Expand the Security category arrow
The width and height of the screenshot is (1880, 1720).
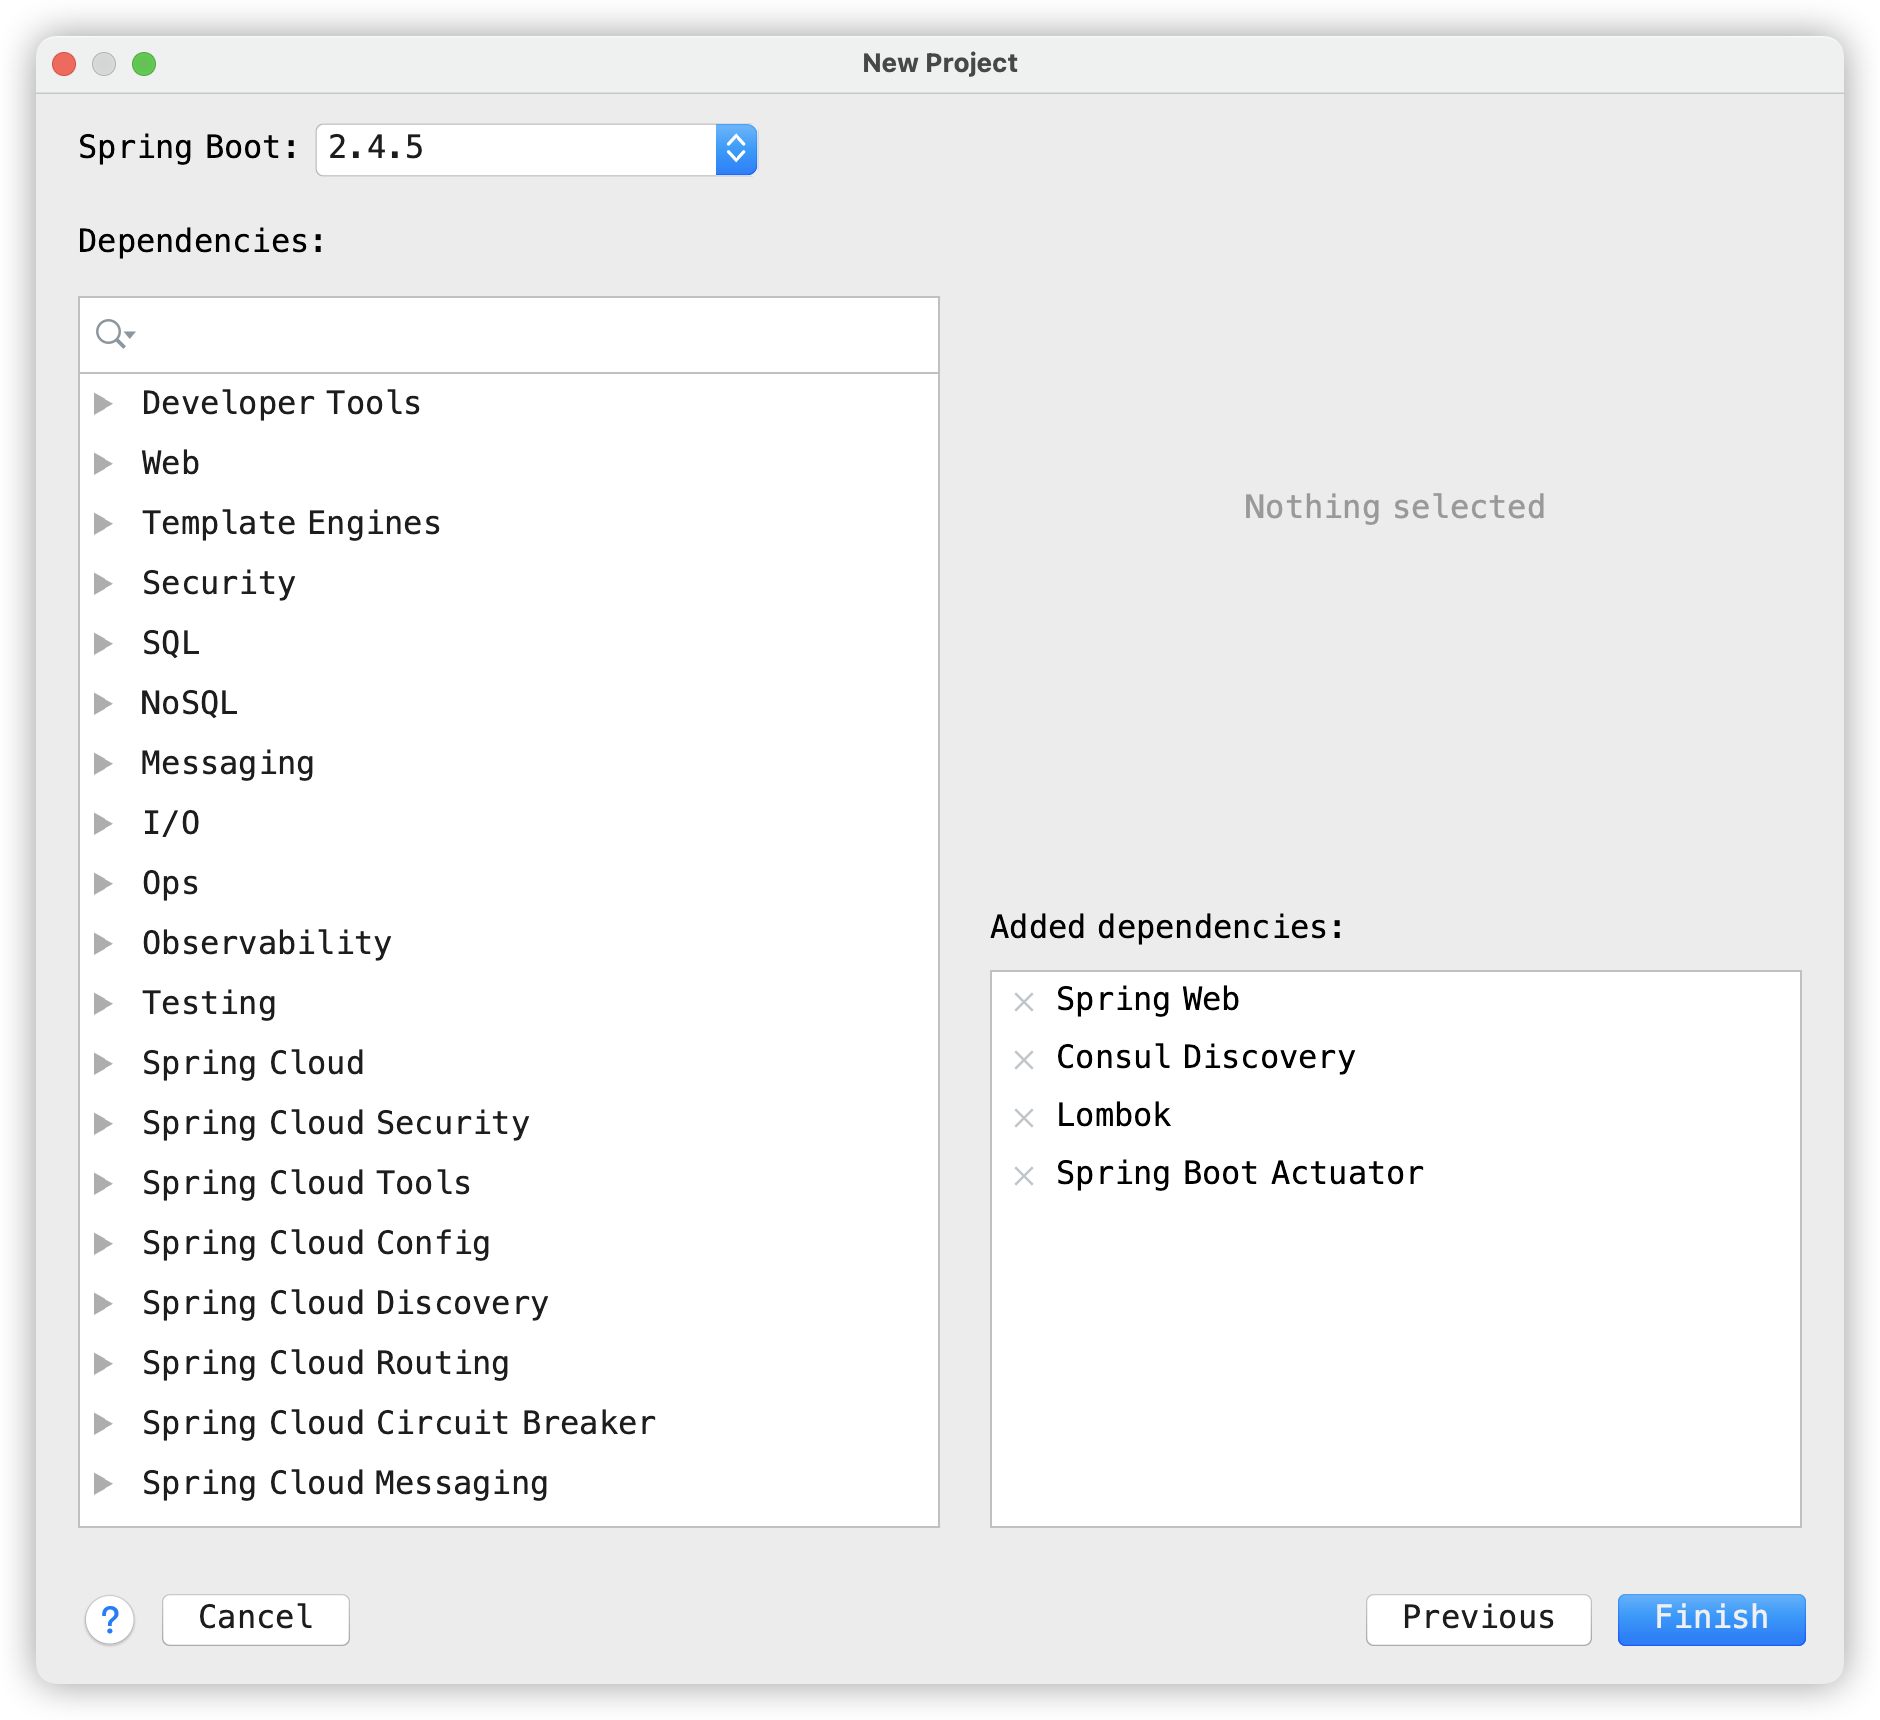pyautogui.click(x=103, y=583)
